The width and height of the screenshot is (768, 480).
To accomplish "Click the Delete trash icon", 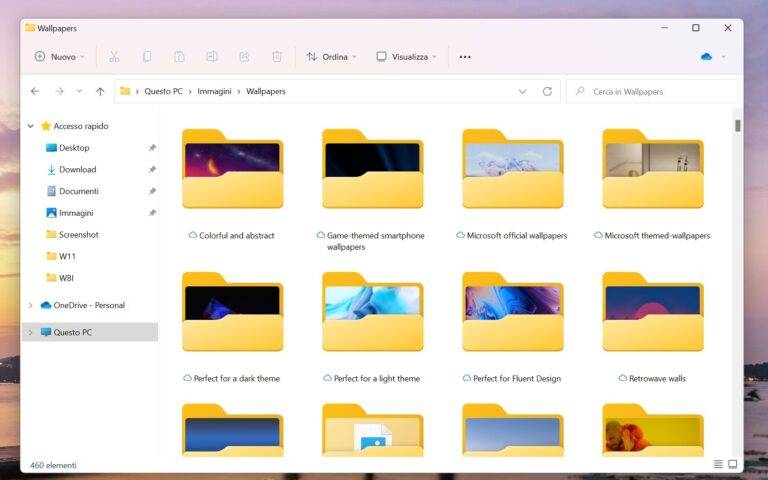I will click(277, 57).
